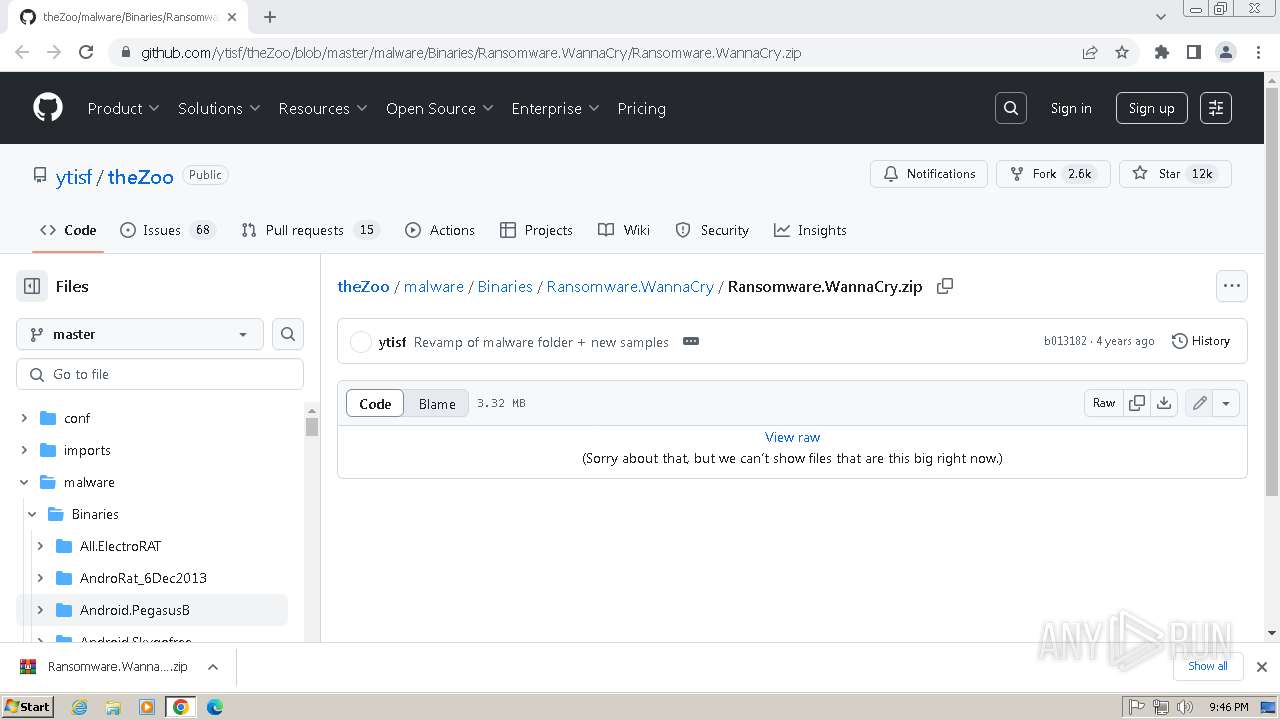Open the more file actions ellipsis button
Viewport: 1280px width, 720px height.
click(1231, 286)
